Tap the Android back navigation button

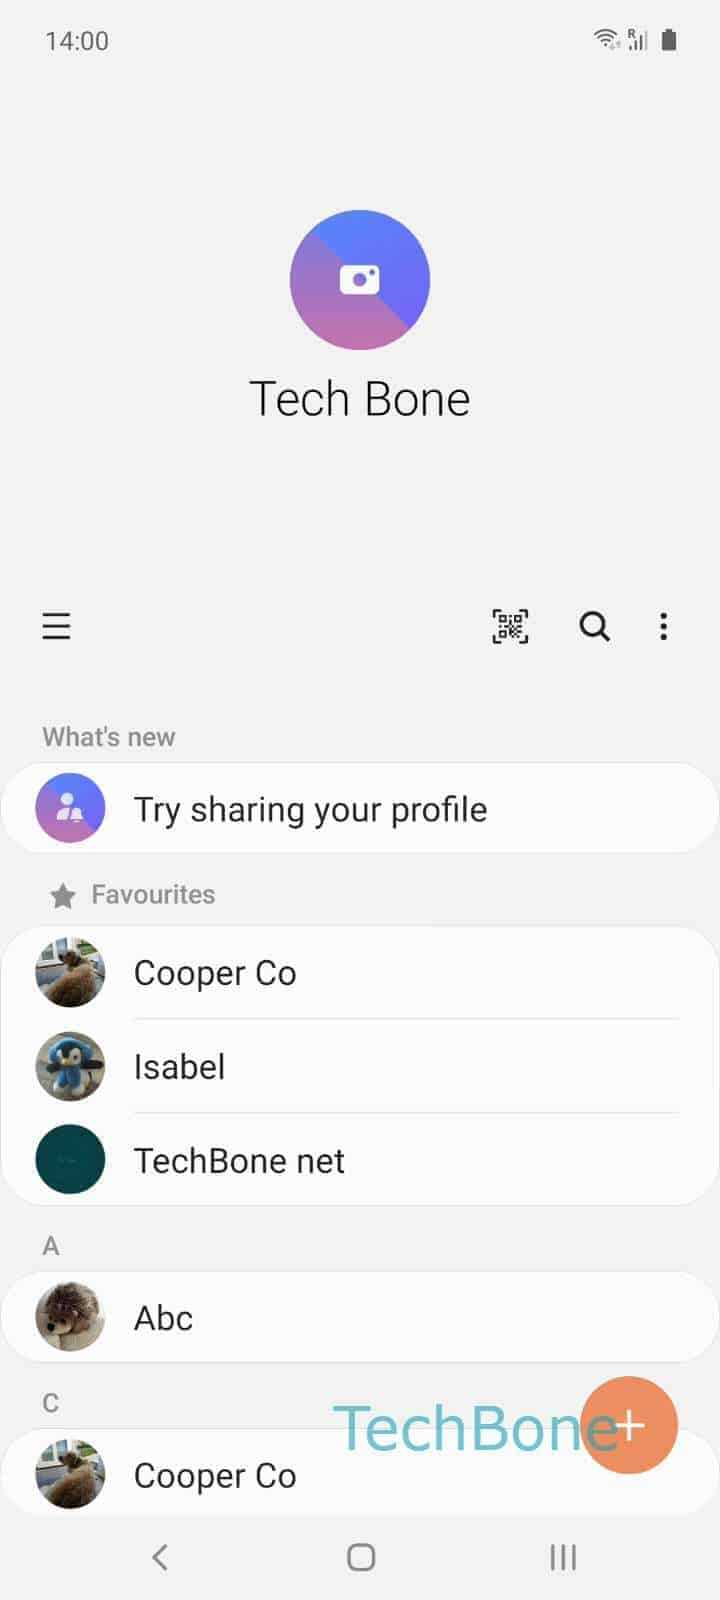(160, 1557)
